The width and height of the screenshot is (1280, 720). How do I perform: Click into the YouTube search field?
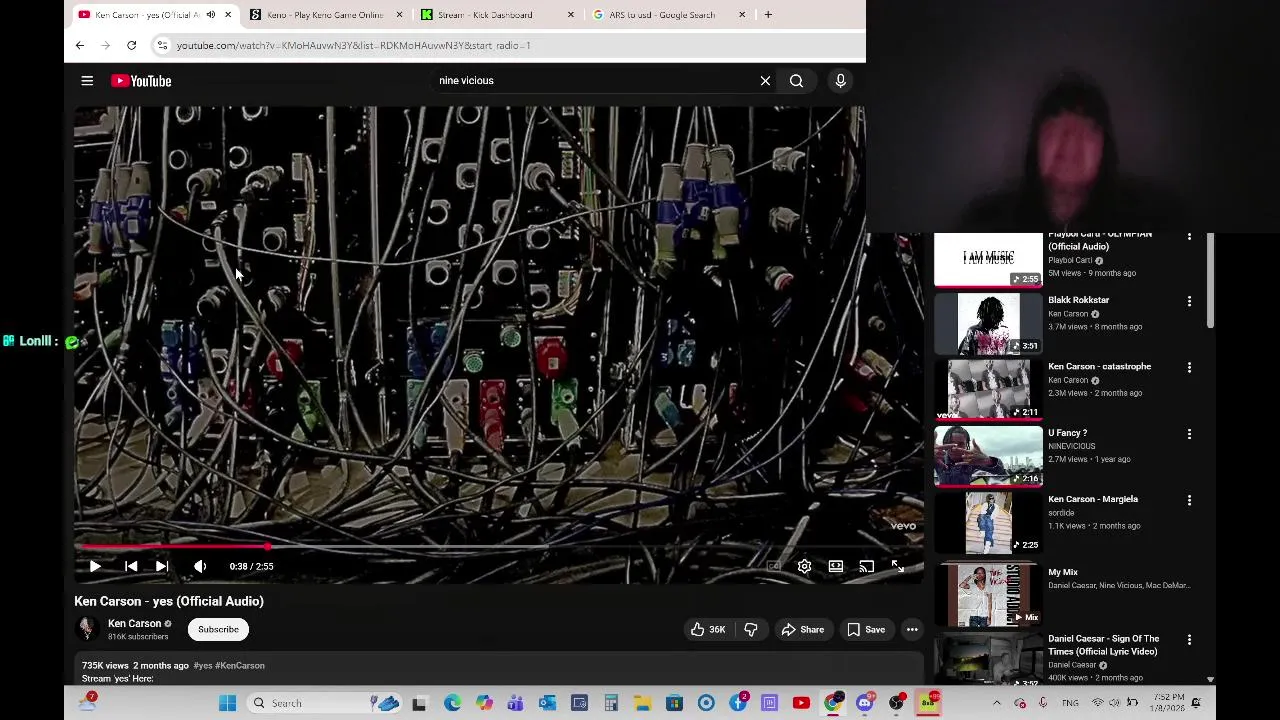595,81
